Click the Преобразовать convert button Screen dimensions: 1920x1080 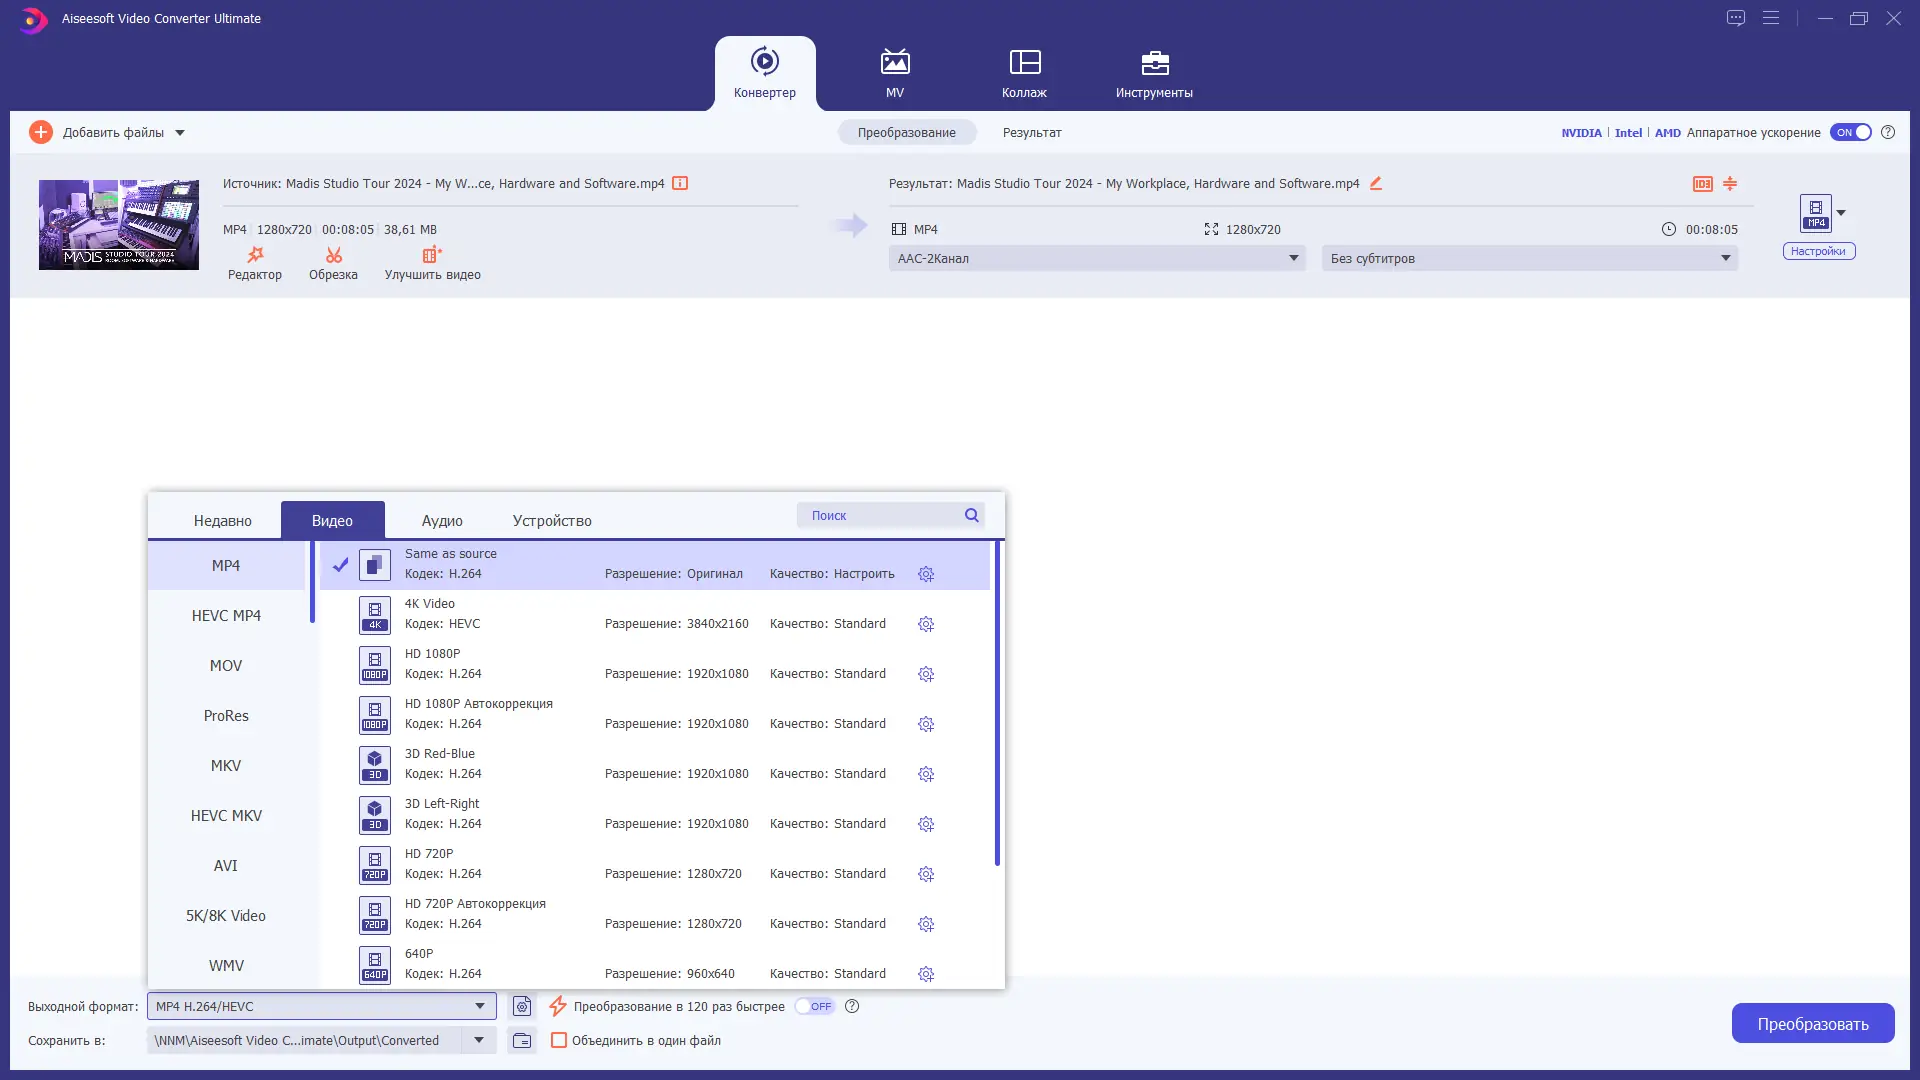pos(1812,1024)
